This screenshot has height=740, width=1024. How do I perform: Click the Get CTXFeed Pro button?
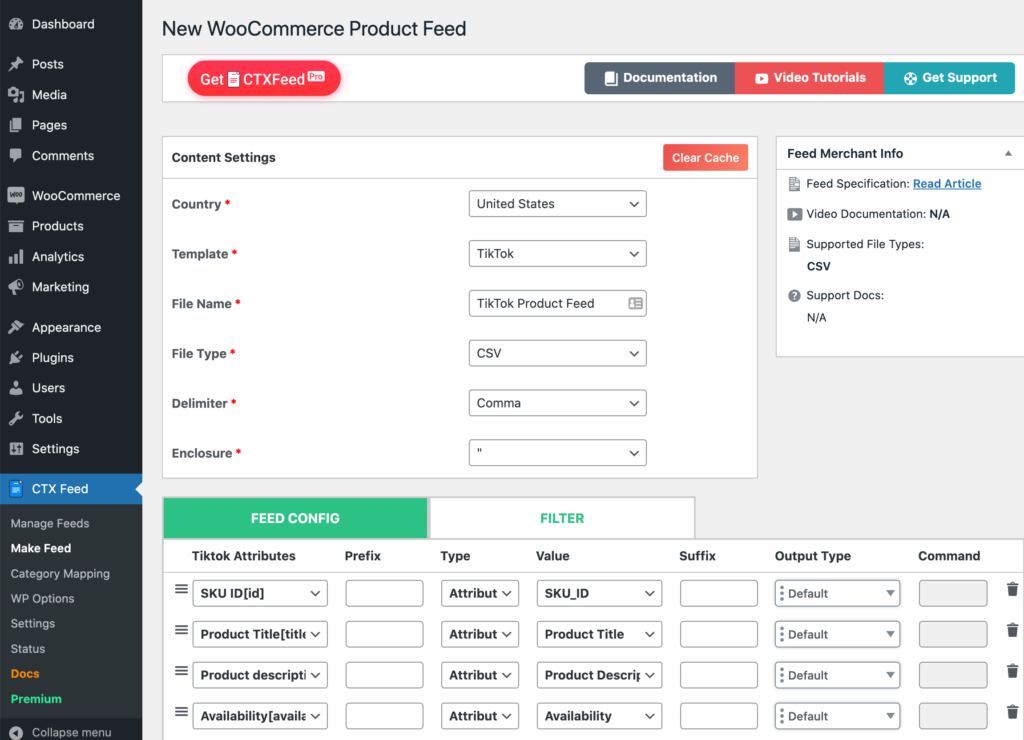(x=264, y=78)
